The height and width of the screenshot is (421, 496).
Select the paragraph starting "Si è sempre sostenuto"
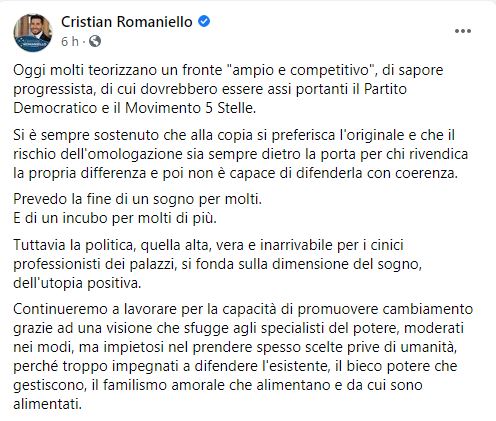[241, 154]
